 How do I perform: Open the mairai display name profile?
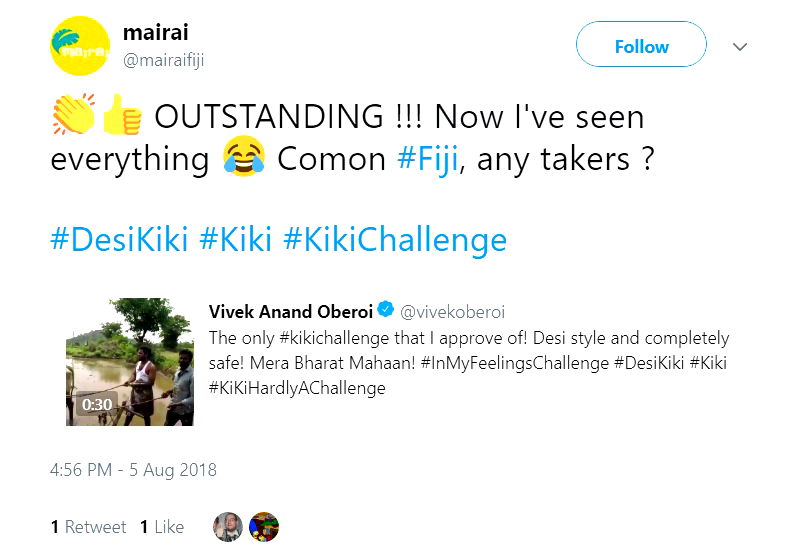coord(150,32)
